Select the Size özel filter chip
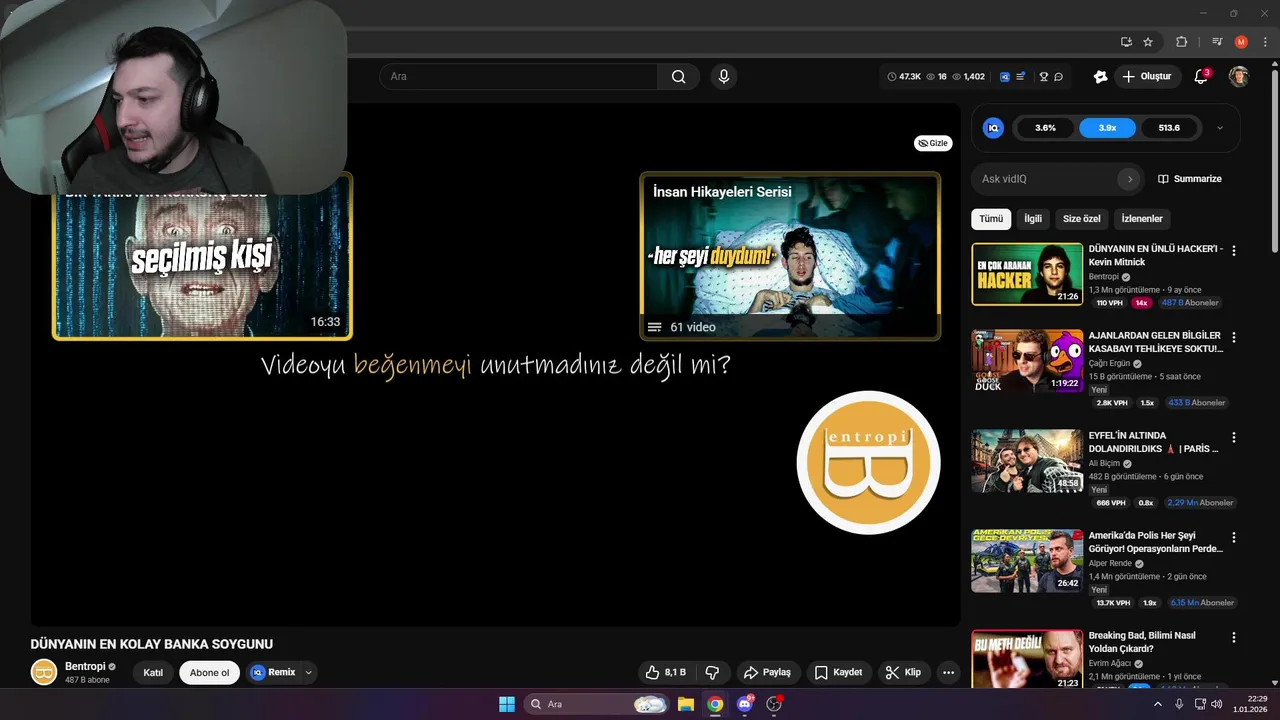This screenshot has height=720, width=1280. click(x=1081, y=219)
